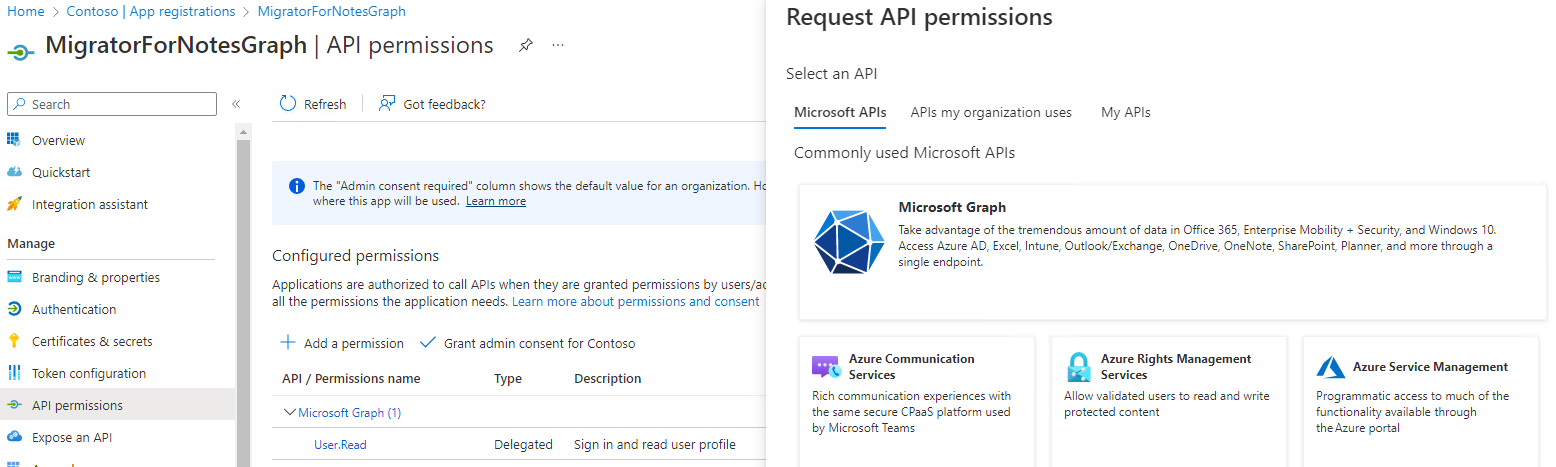Click Grant admin consent for Contoso
Screen dimensions: 1556x467
528,343
